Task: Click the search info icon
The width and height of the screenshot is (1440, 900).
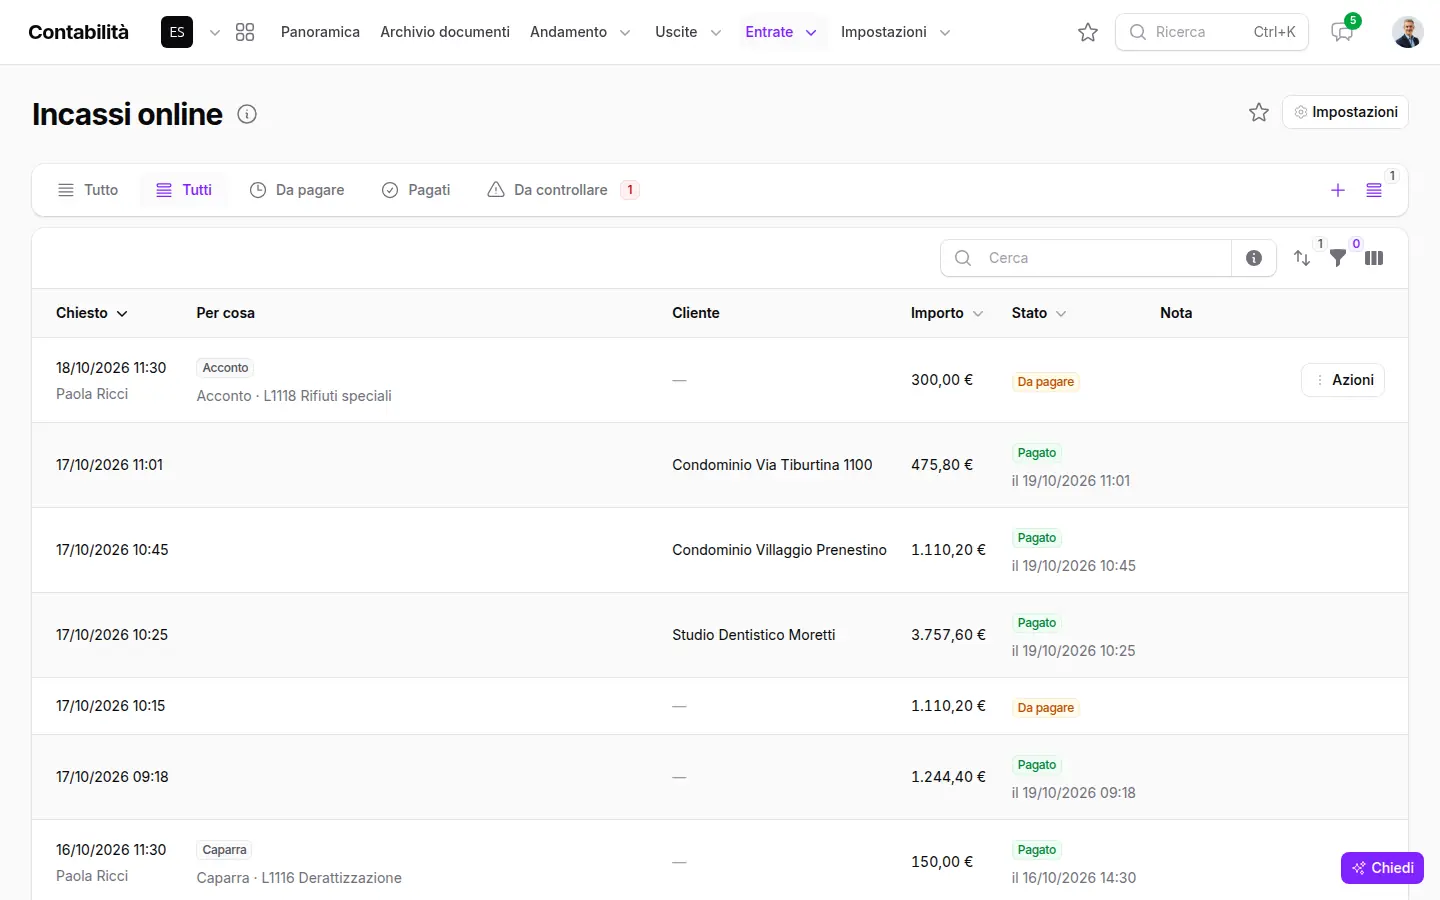Action: [1254, 258]
